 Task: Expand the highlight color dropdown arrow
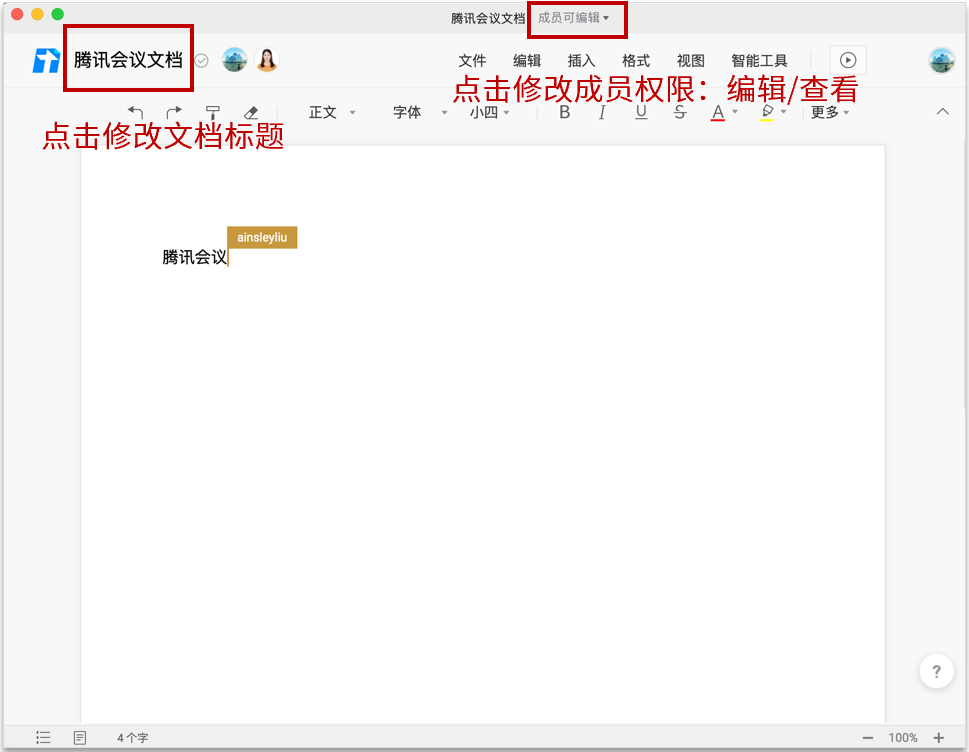[784, 112]
